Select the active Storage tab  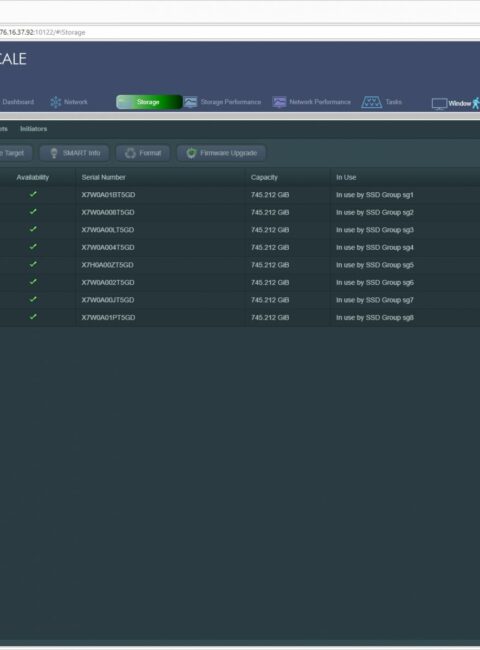pos(149,102)
